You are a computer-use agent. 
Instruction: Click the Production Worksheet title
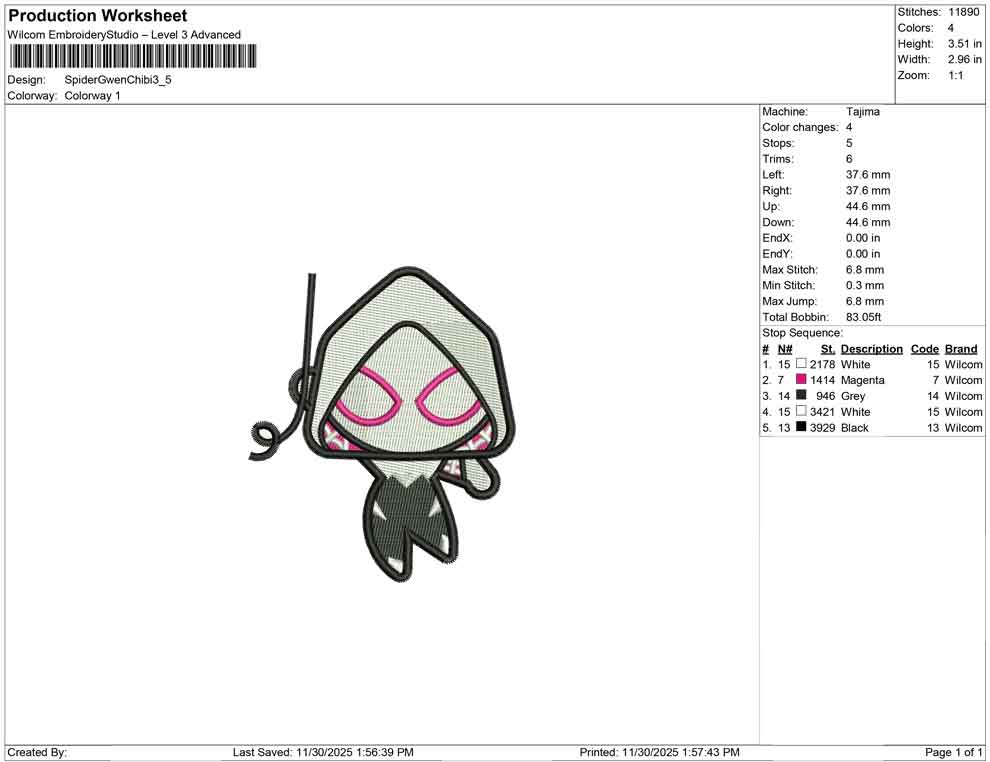(96, 16)
